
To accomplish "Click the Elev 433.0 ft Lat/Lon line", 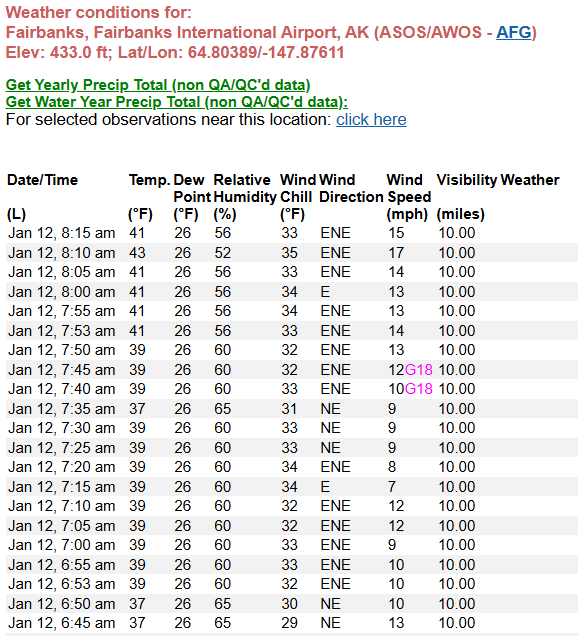I will tap(175, 52).
